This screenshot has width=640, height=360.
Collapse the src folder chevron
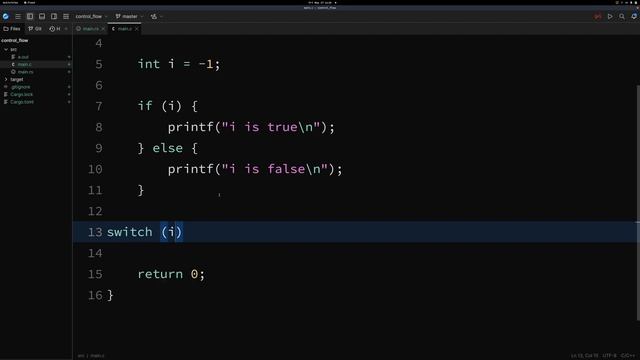coord(6,49)
